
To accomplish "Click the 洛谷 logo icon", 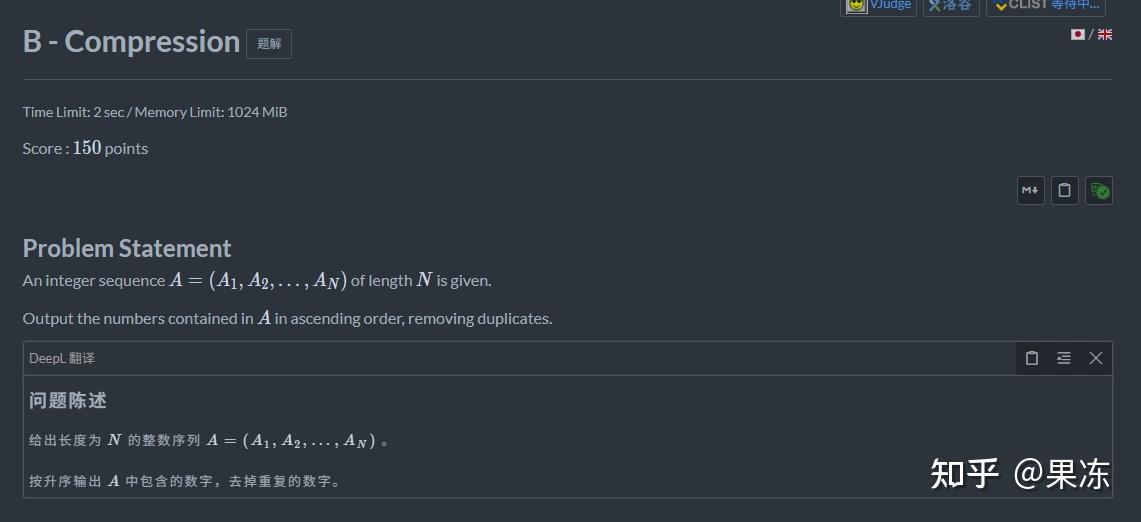I will pos(934,5).
